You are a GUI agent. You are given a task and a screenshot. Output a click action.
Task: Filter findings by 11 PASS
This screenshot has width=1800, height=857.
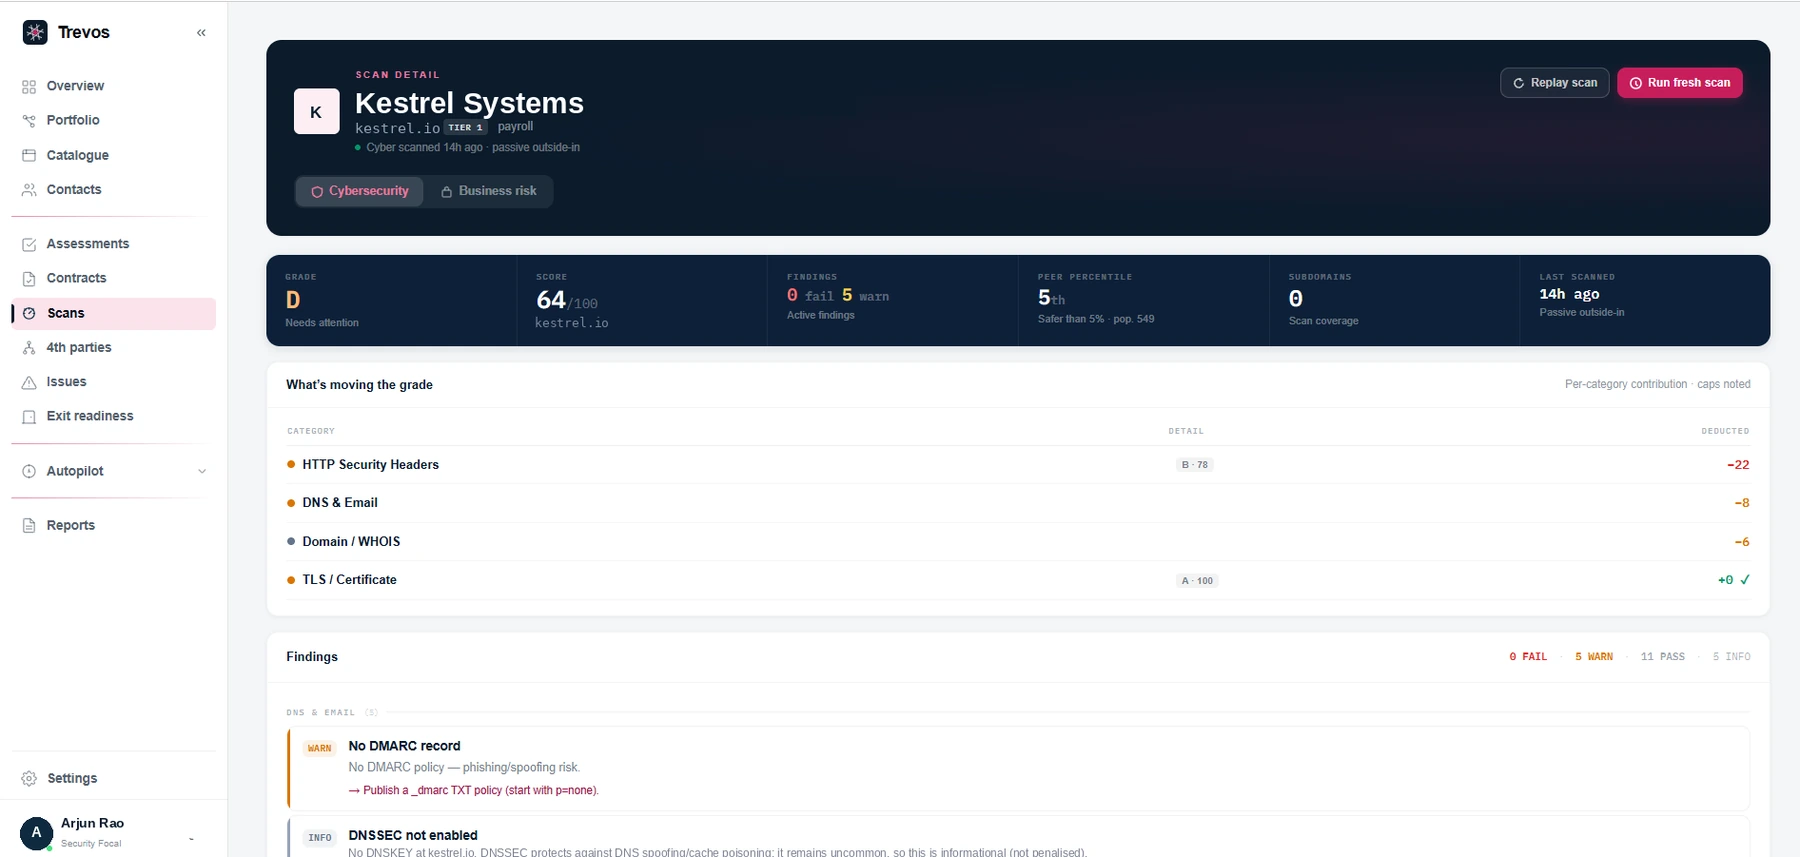click(x=1663, y=657)
